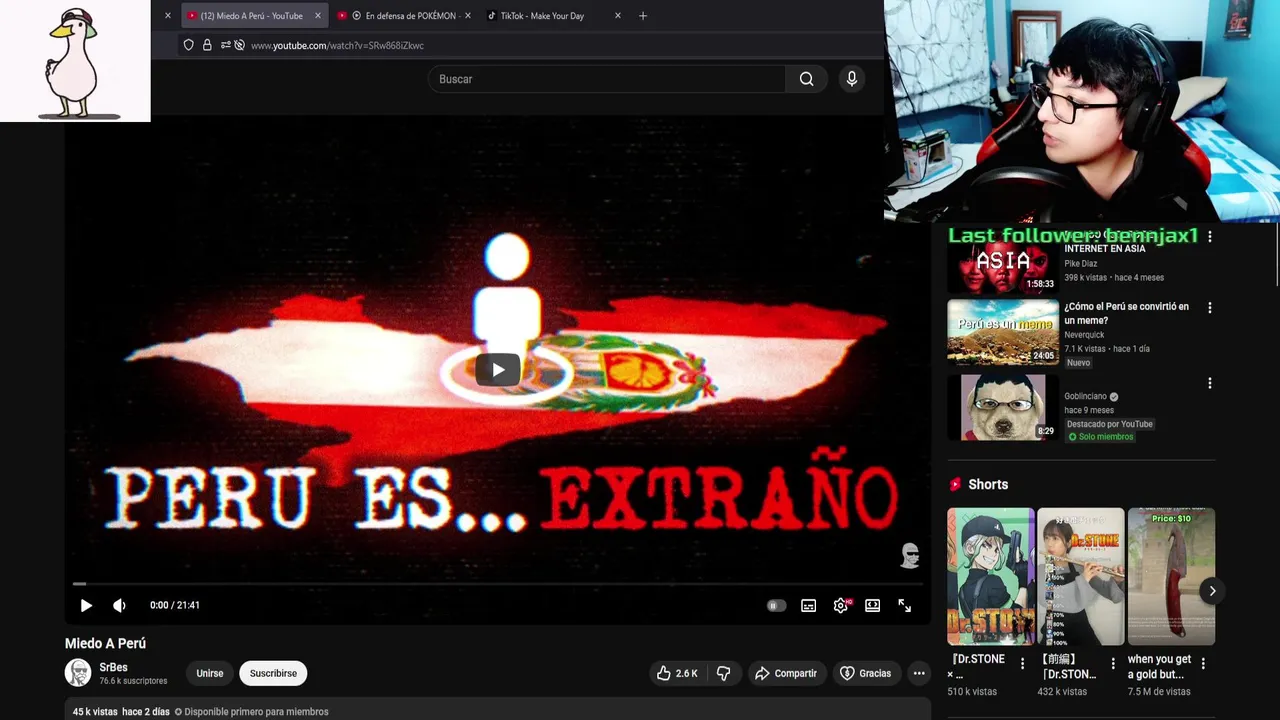1280x720 pixels.
Task: Toggle the autoplay switch
Action: [776, 605]
